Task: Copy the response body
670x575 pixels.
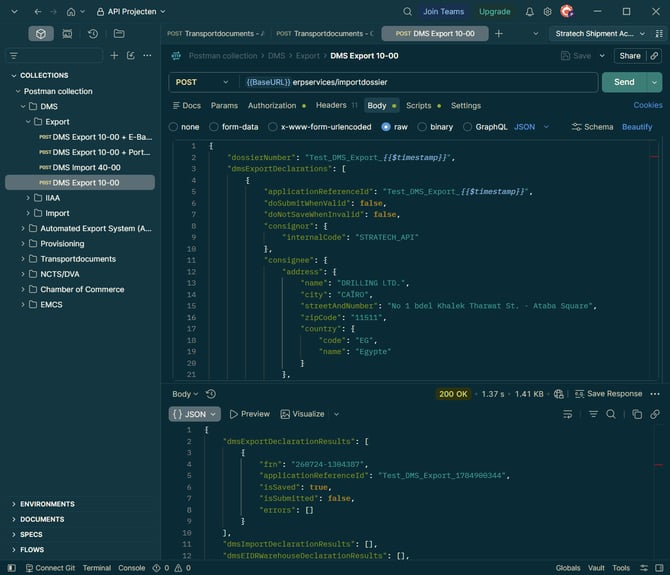Action: point(637,414)
